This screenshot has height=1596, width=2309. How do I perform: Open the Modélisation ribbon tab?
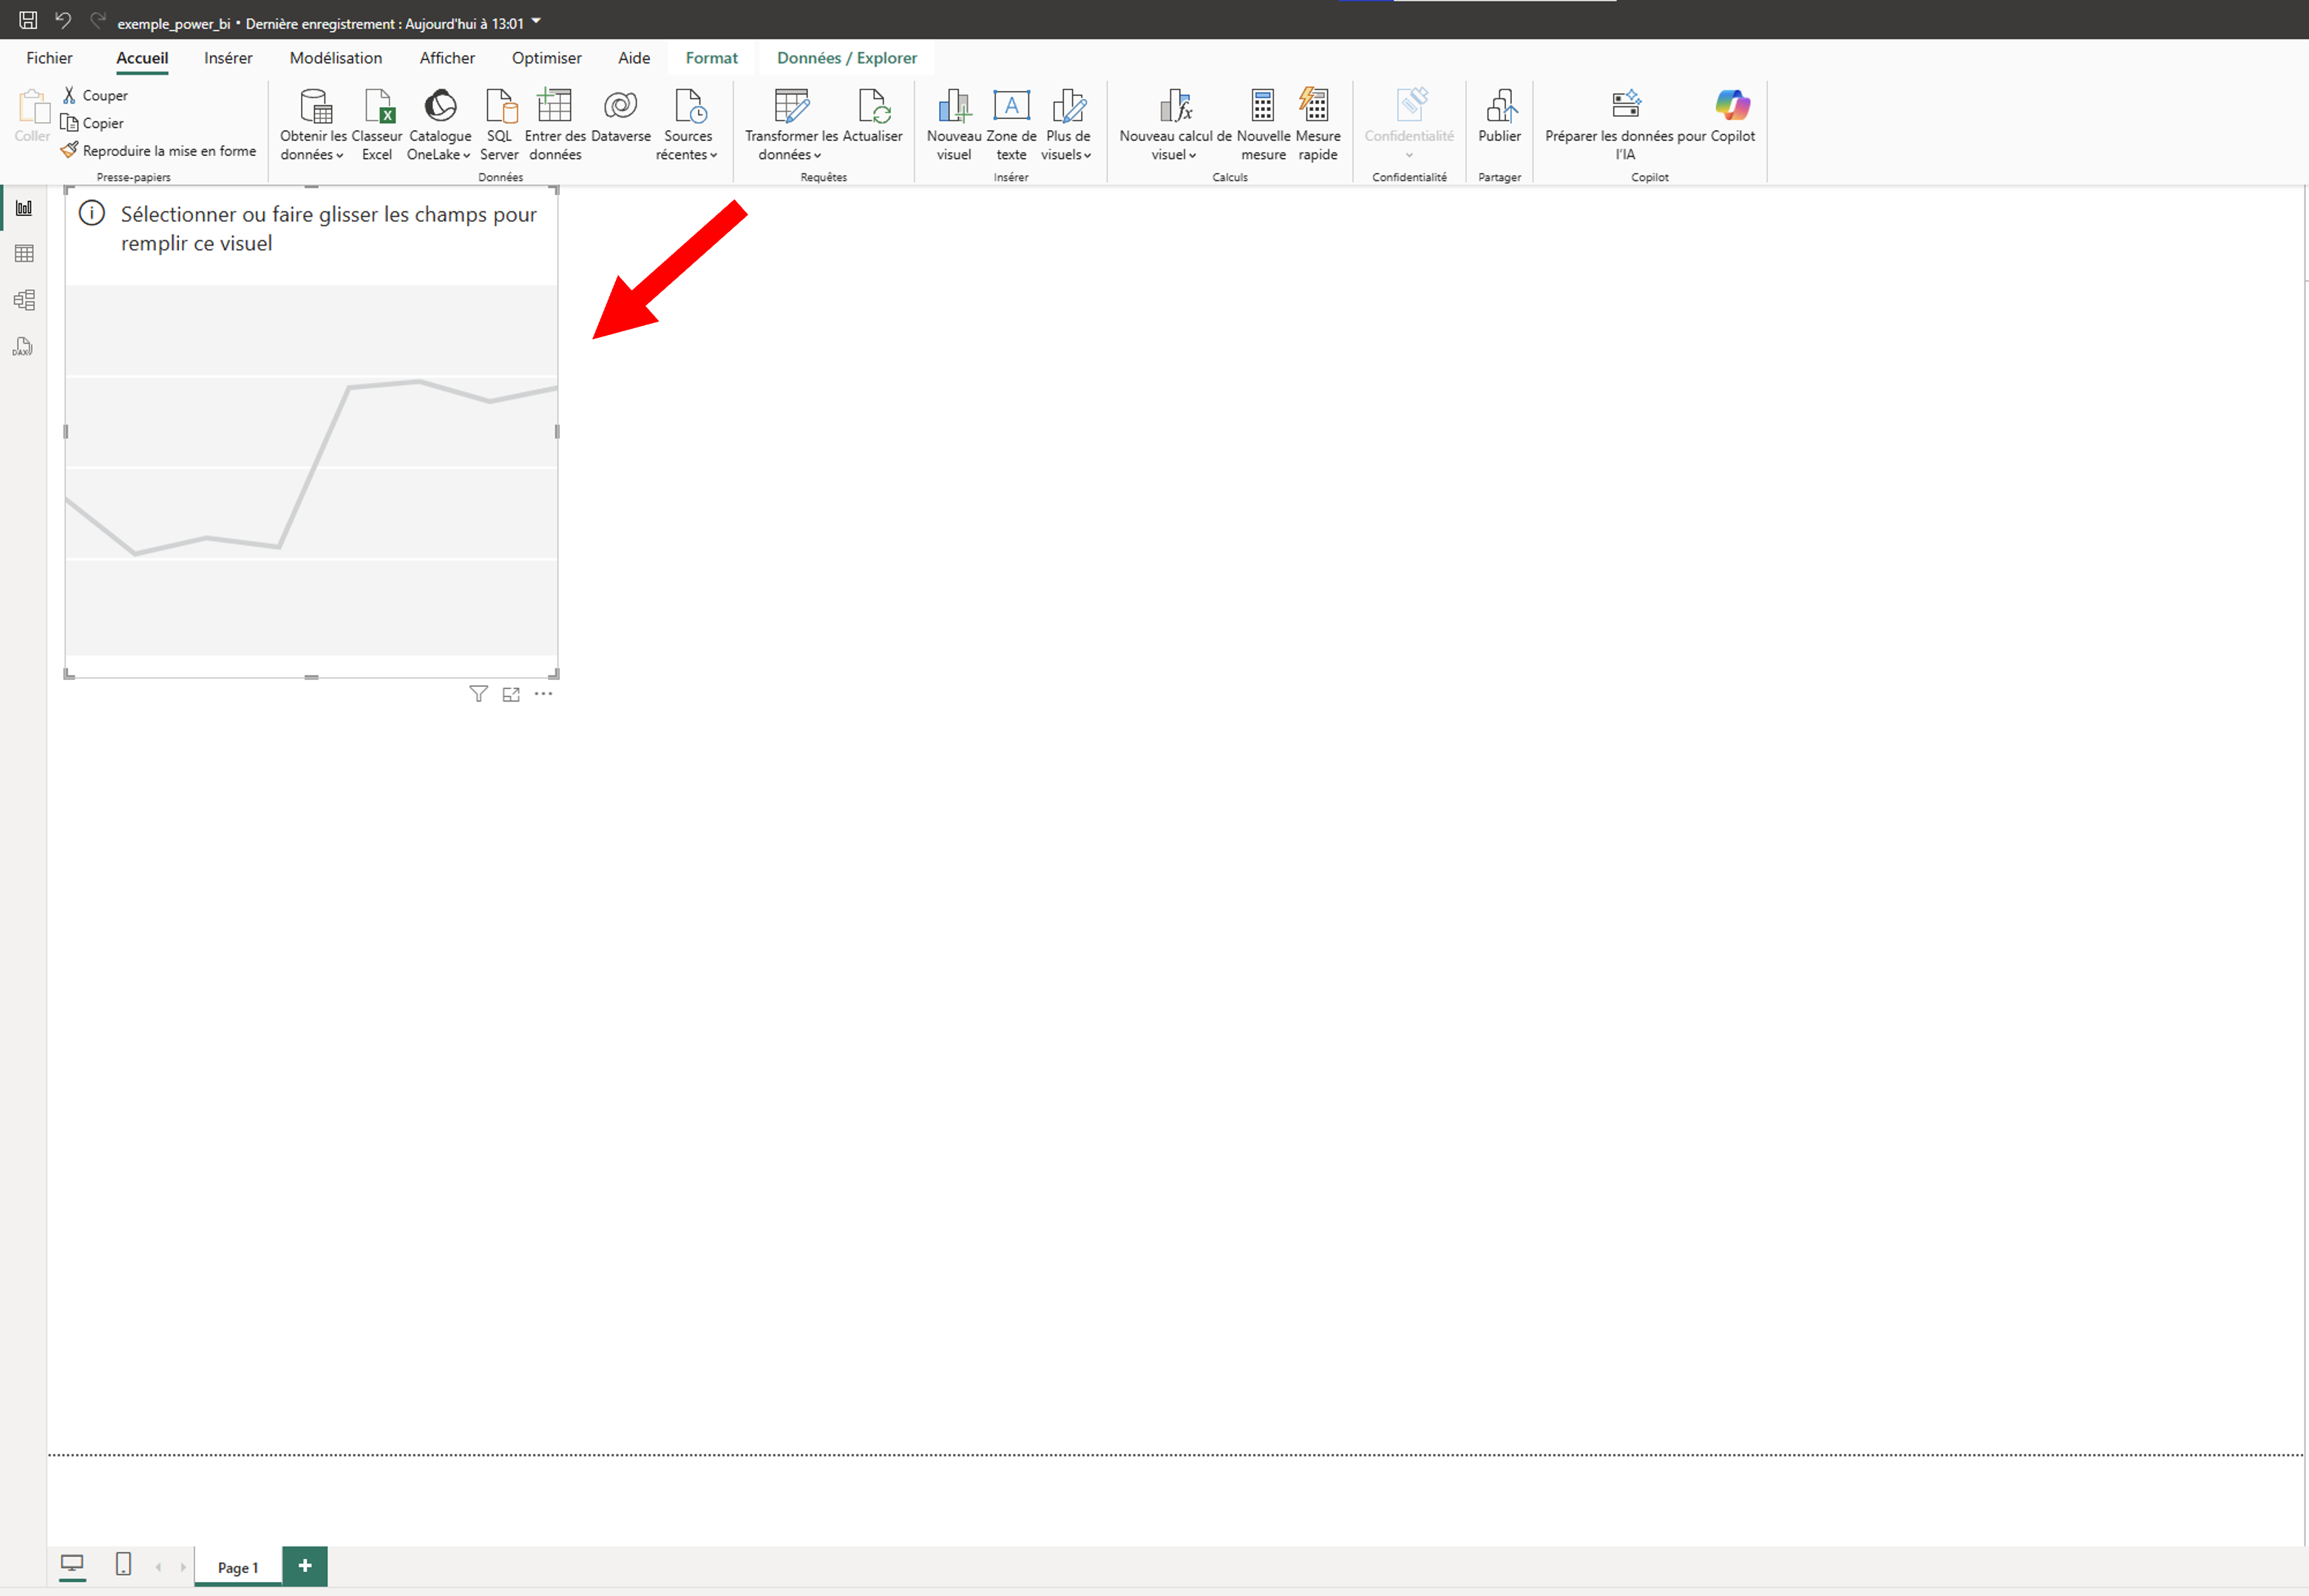[335, 58]
